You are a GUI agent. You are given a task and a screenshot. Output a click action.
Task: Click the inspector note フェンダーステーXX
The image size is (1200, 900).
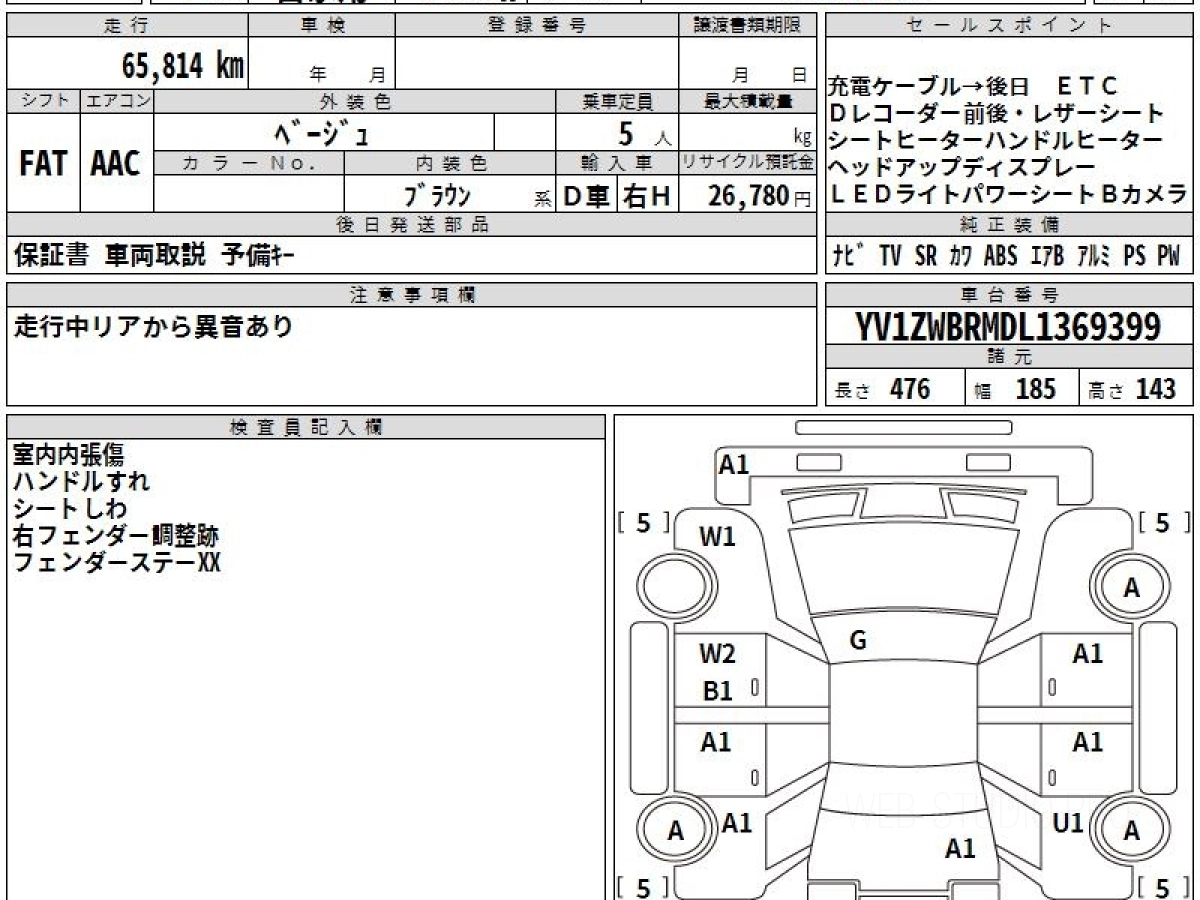[x=116, y=563]
